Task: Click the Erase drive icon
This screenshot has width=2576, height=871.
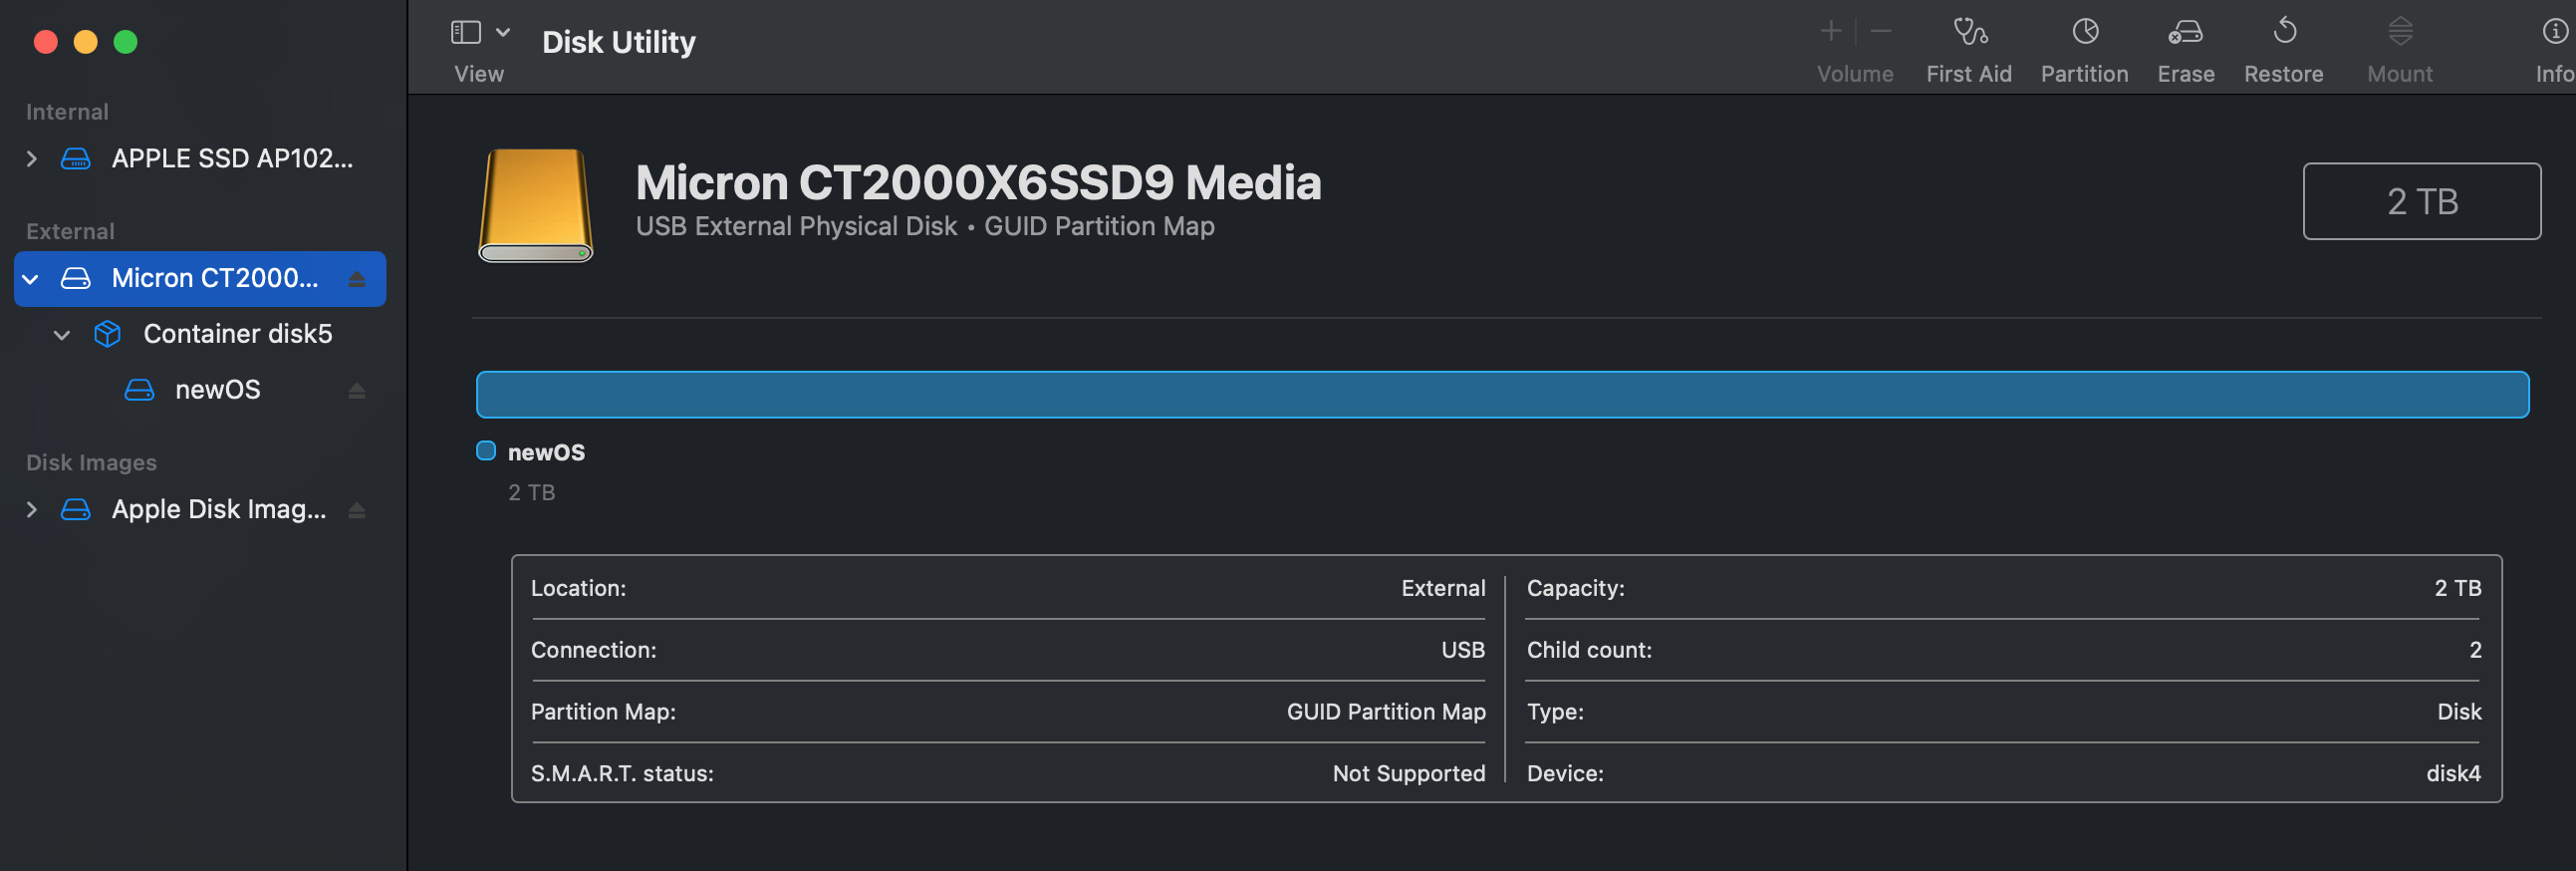Action: pyautogui.click(x=2185, y=32)
